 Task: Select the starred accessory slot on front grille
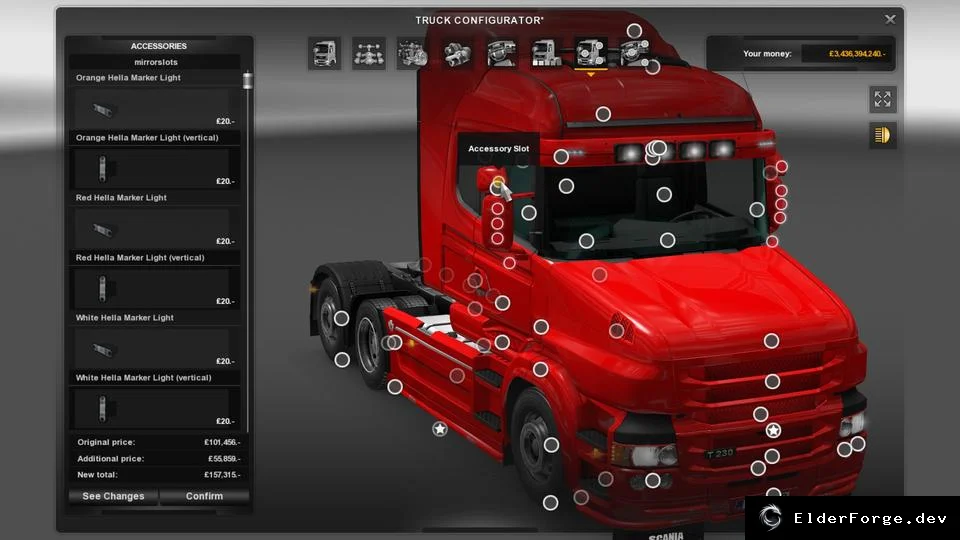773,430
